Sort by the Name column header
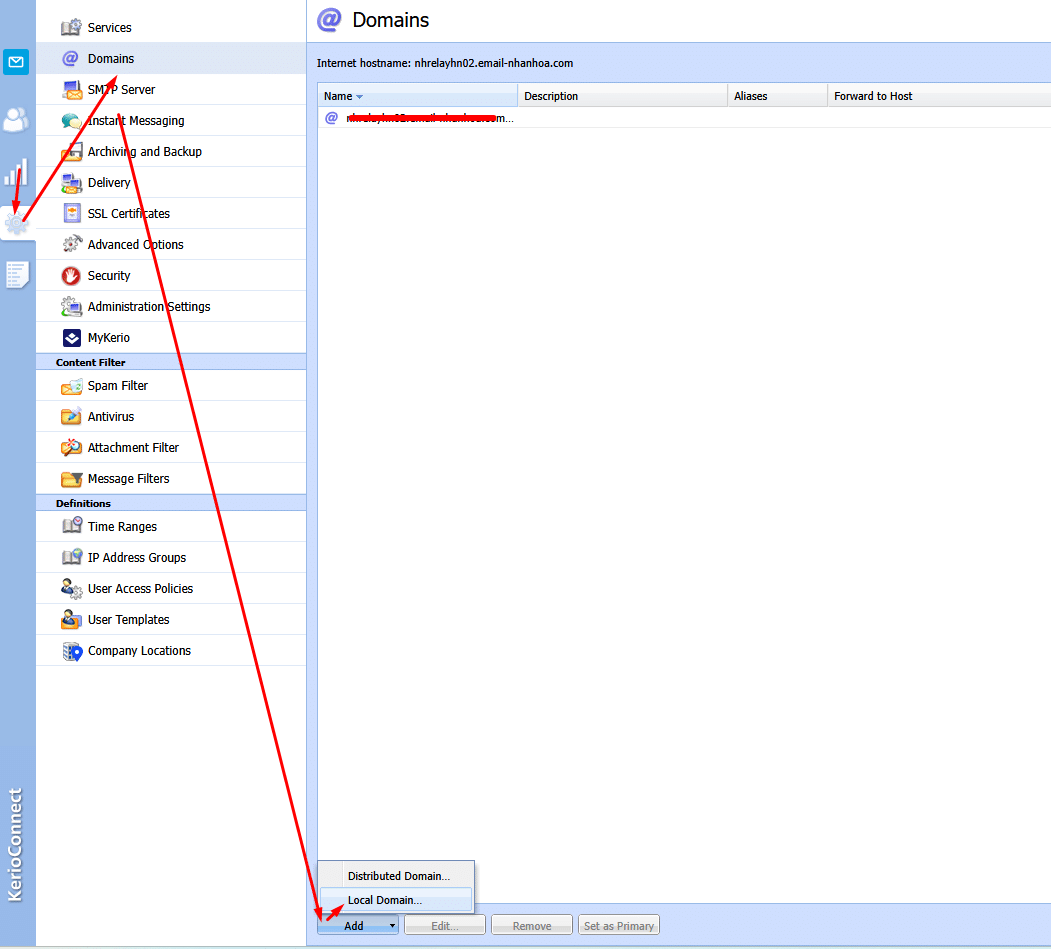 (339, 96)
